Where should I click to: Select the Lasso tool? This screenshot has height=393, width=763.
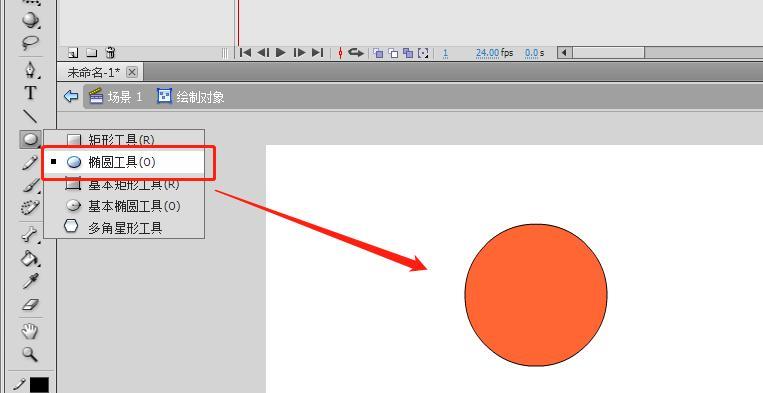click(30, 43)
